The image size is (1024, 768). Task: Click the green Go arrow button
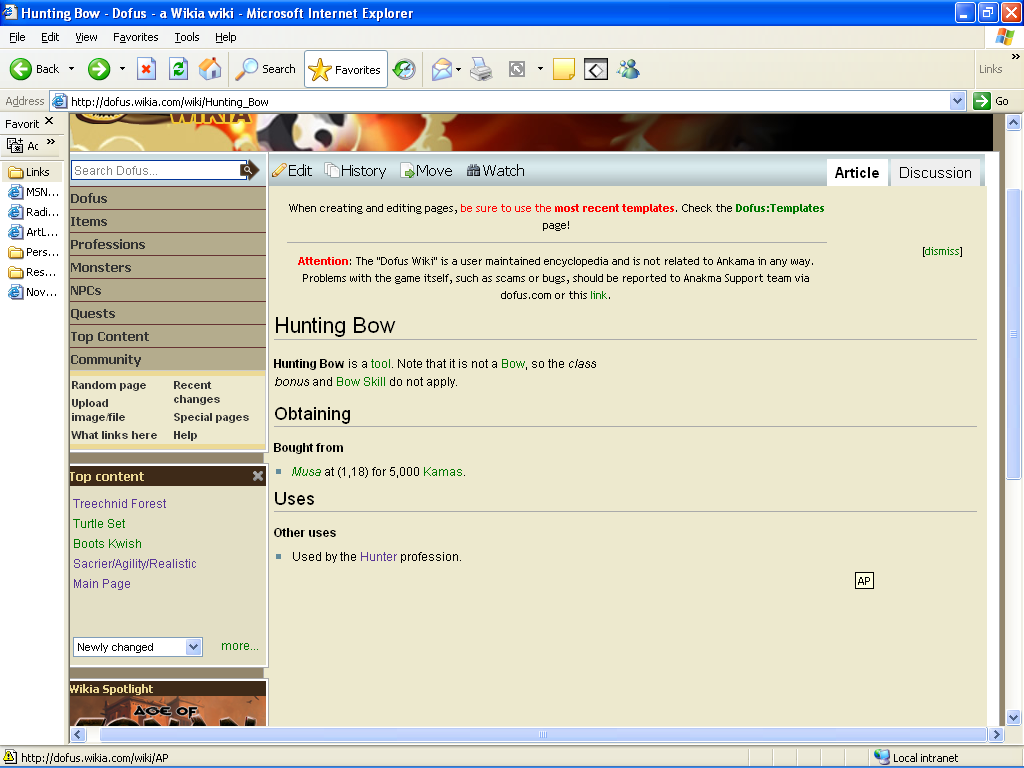coord(982,101)
